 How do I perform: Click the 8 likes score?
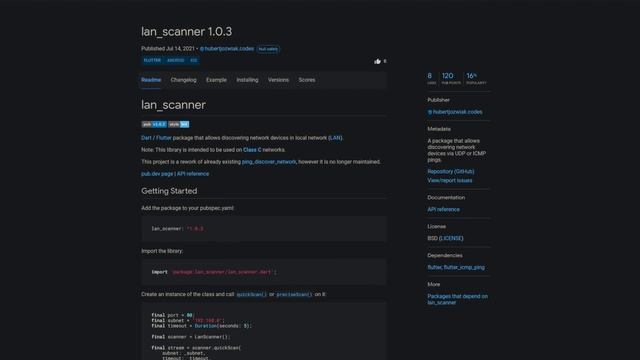click(x=431, y=78)
